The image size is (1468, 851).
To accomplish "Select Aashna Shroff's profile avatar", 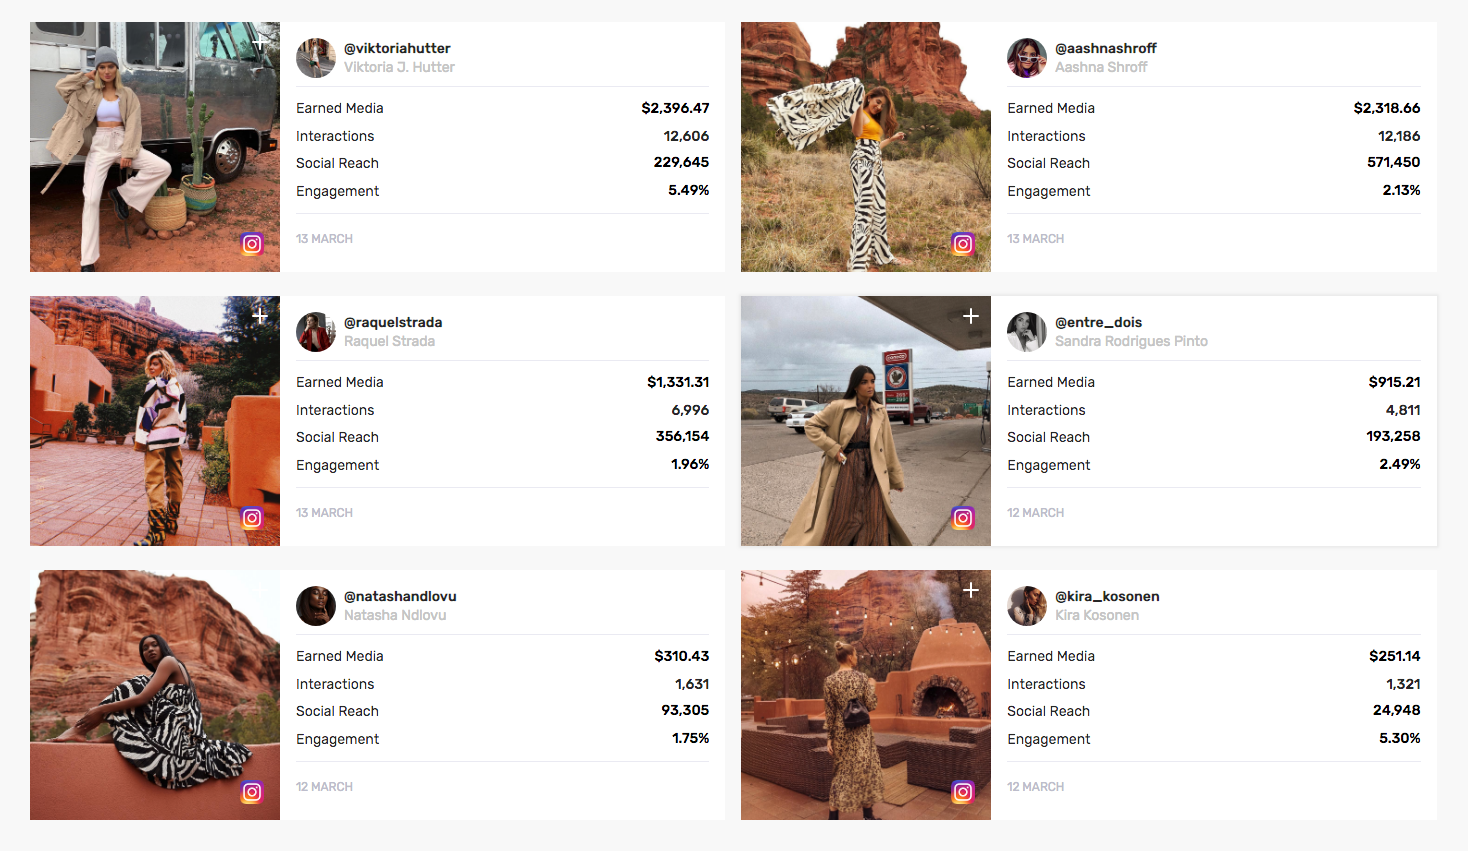I will (1027, 58).
